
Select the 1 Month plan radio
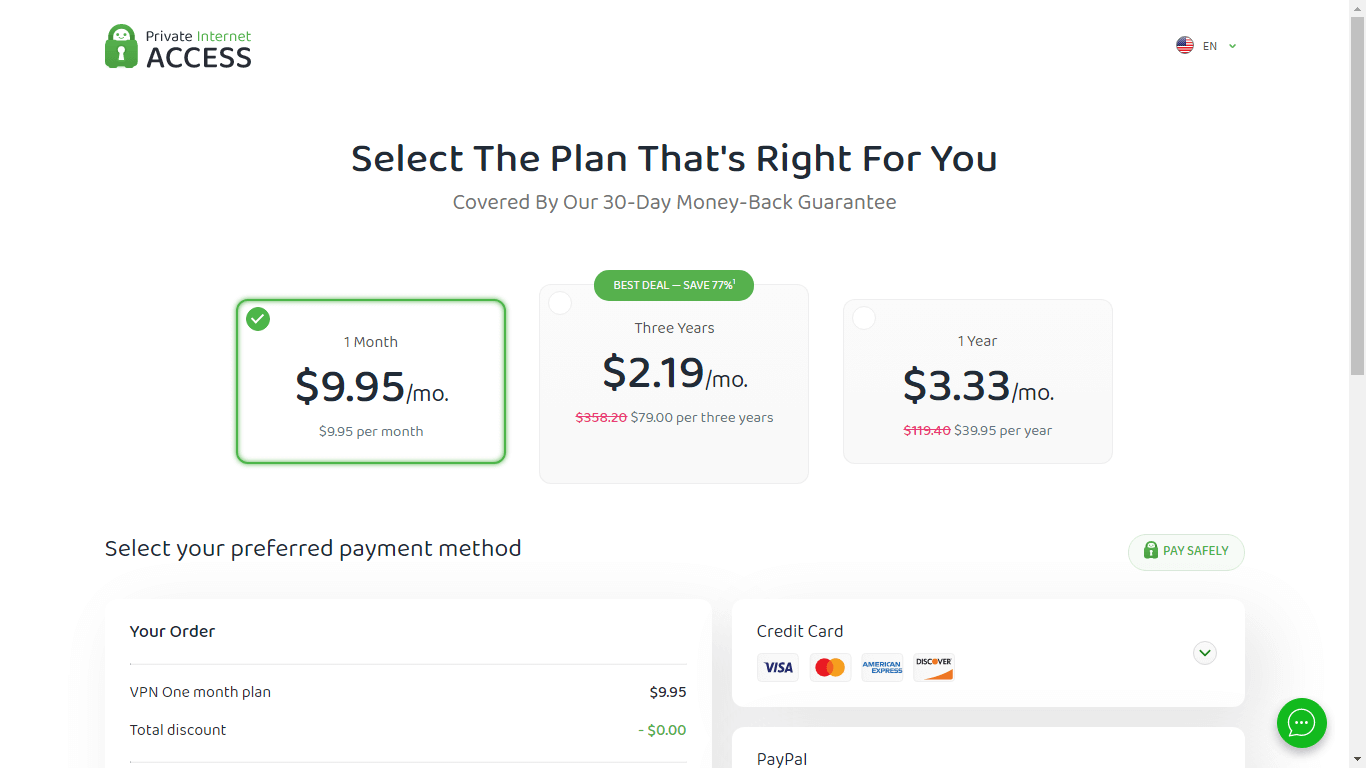(258, 319)
